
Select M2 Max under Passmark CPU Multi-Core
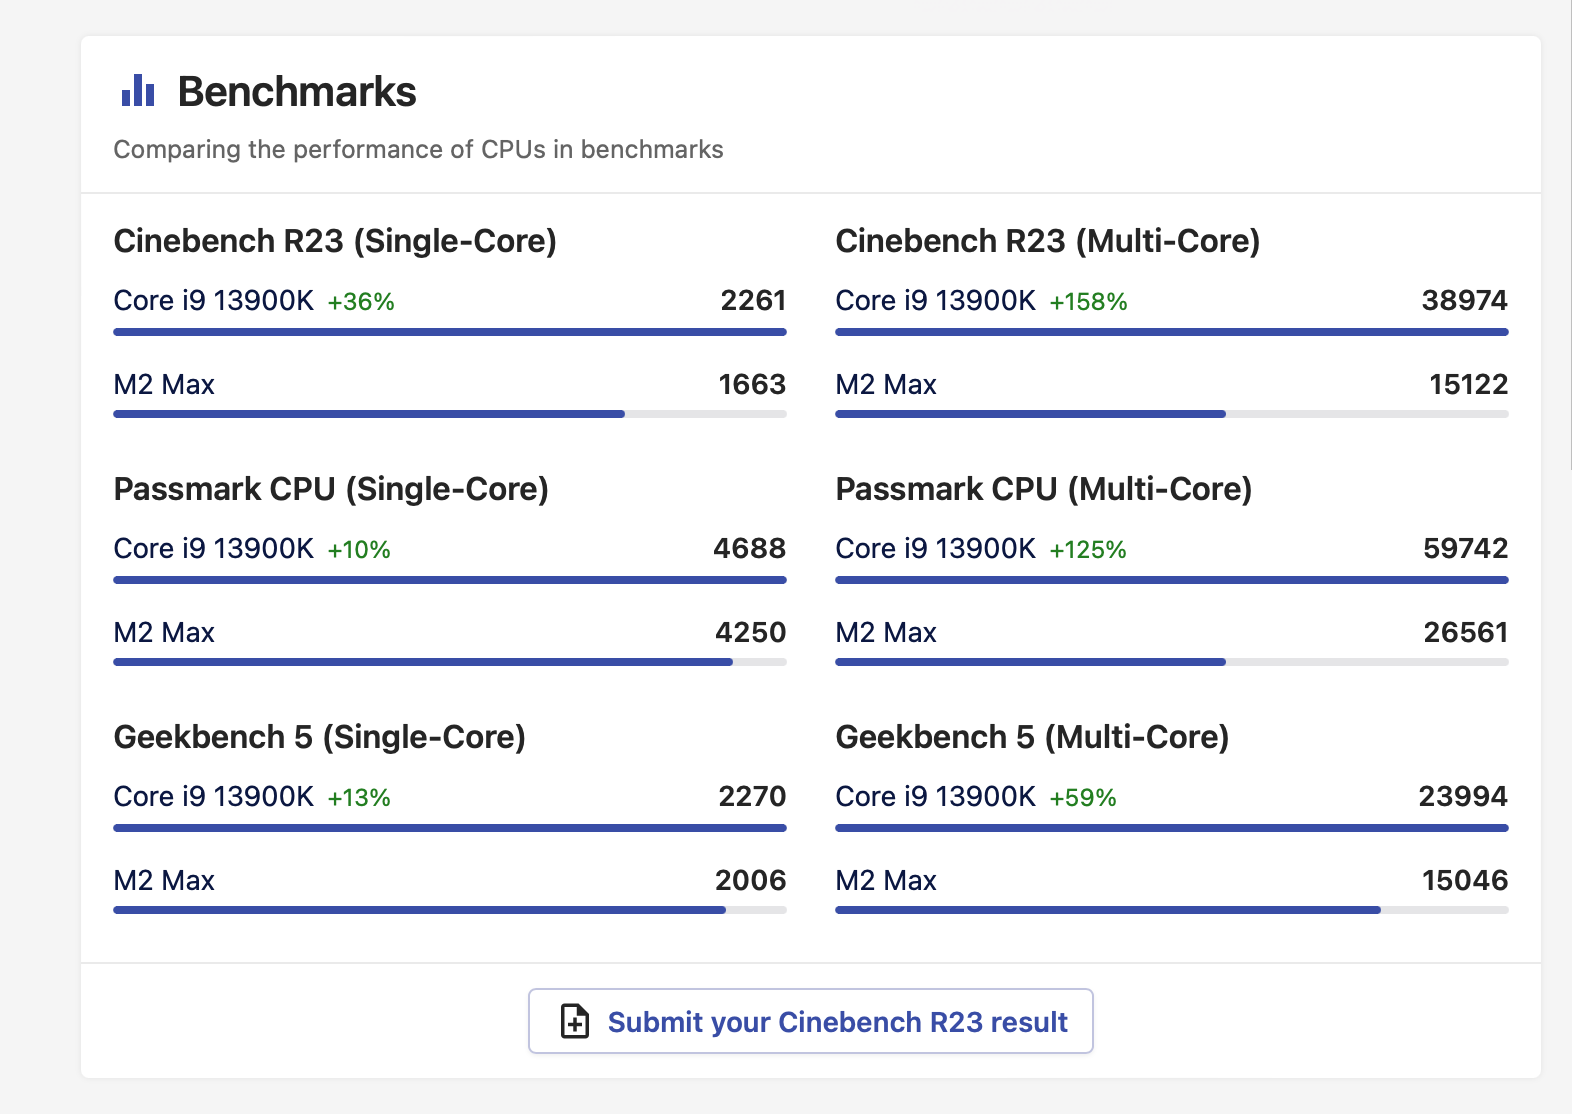tap(886, 633)
